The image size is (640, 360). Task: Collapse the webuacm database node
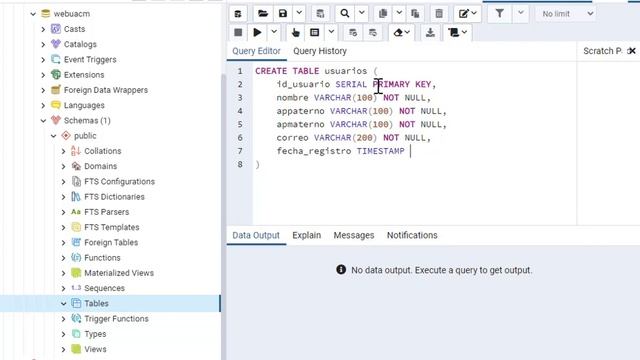(x=33, y=14)
